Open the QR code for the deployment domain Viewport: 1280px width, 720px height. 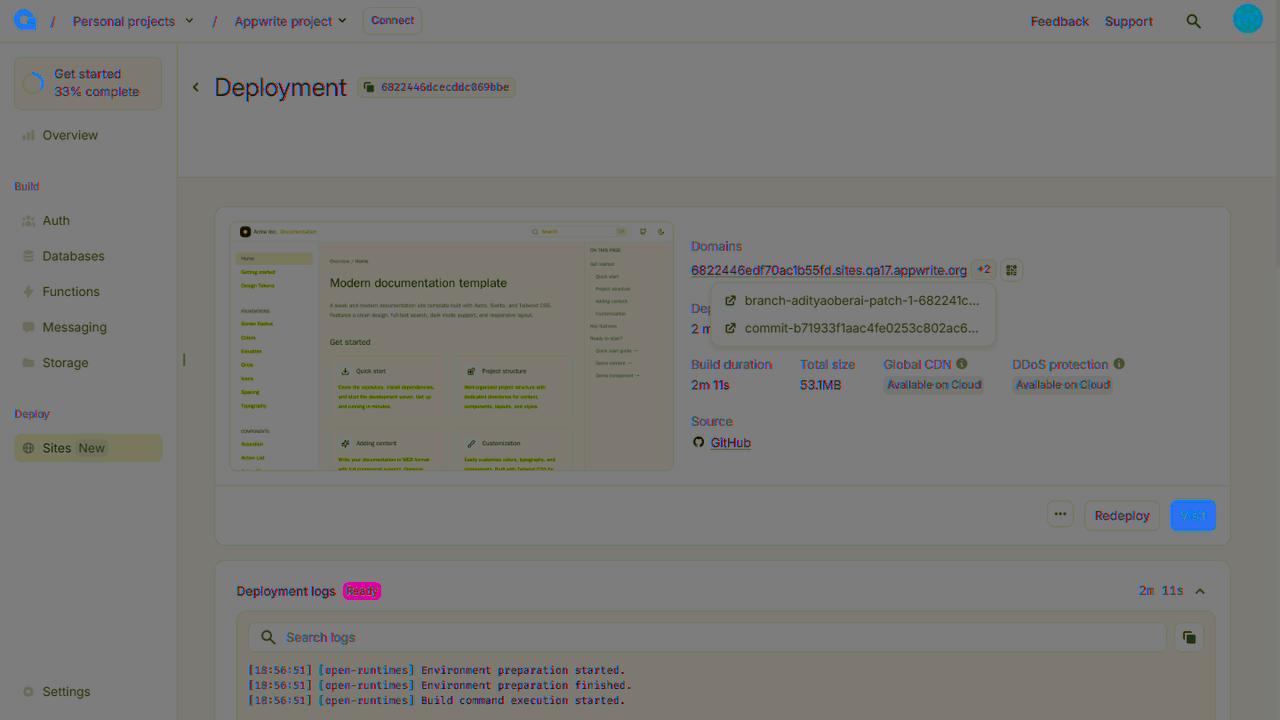click(1011, 270)
